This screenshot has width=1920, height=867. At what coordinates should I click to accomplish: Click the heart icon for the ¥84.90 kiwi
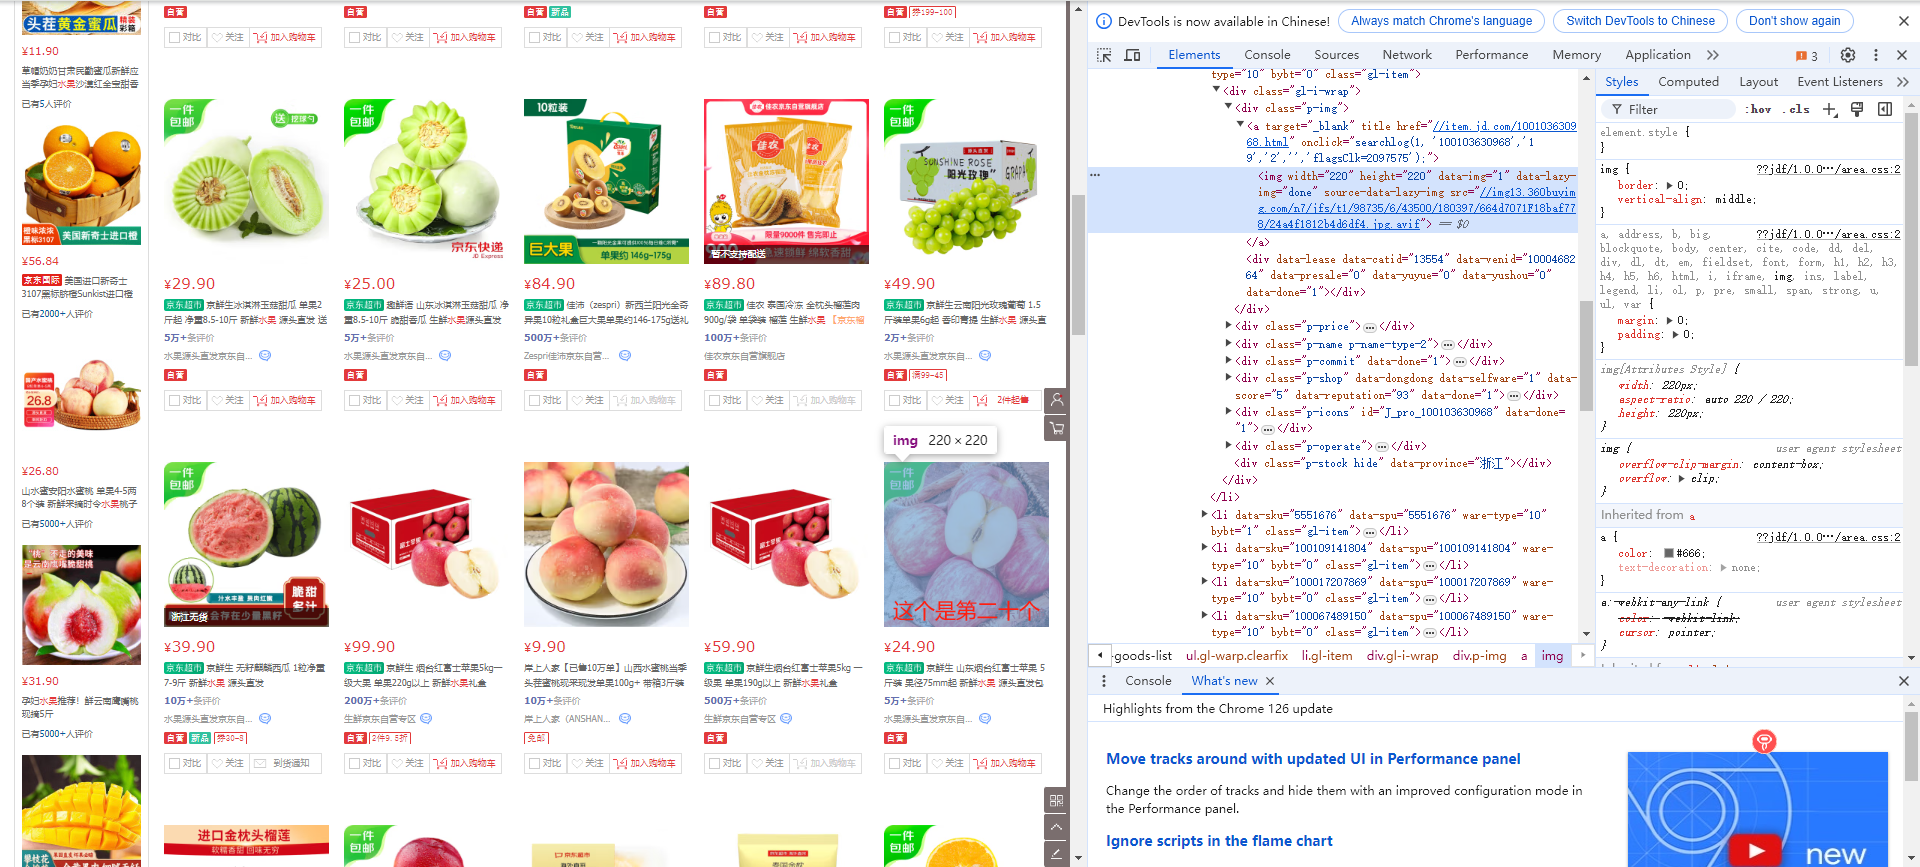click(x=575, y=400)
